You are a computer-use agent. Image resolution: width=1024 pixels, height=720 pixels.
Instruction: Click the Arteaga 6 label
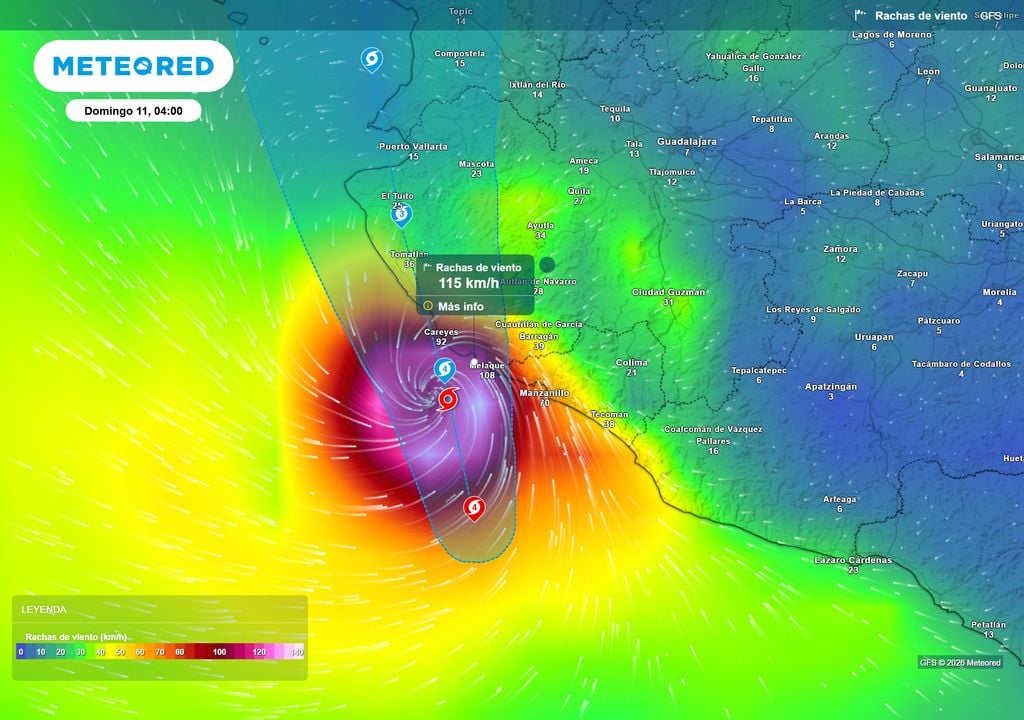click(x=840, y=504)
